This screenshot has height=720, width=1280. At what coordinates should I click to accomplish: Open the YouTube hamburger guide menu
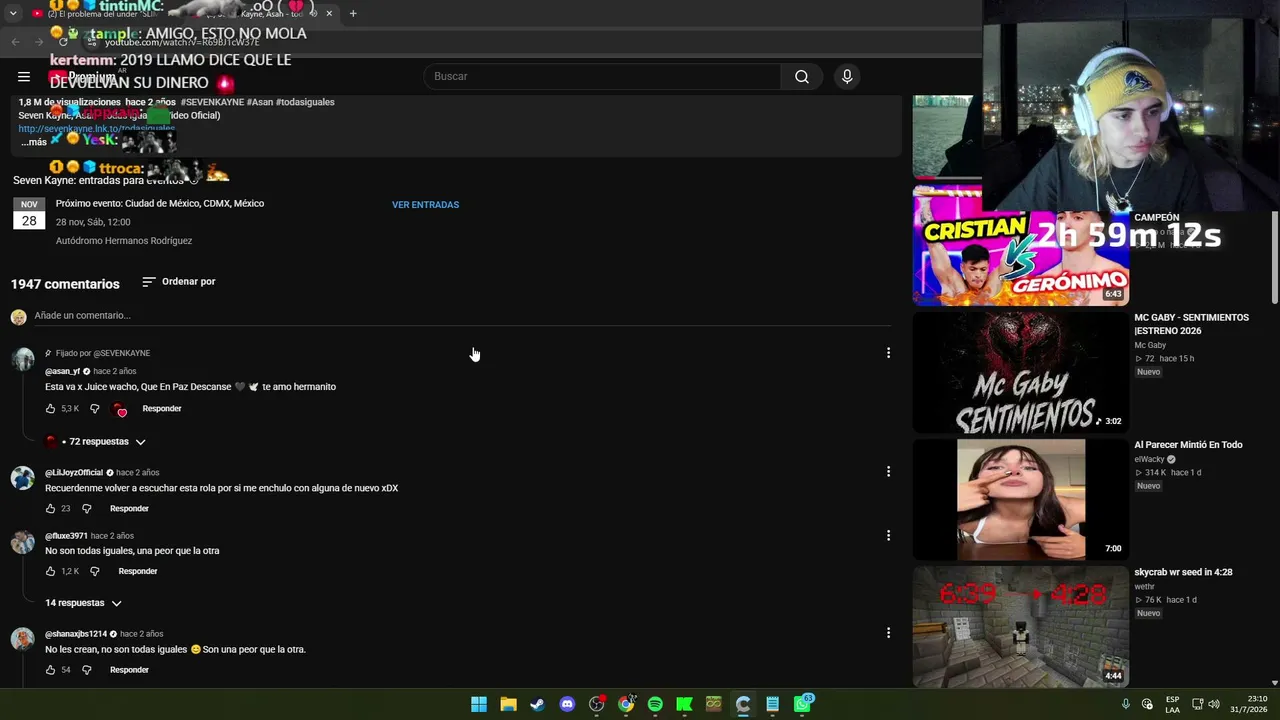click(x=24, y=76)
